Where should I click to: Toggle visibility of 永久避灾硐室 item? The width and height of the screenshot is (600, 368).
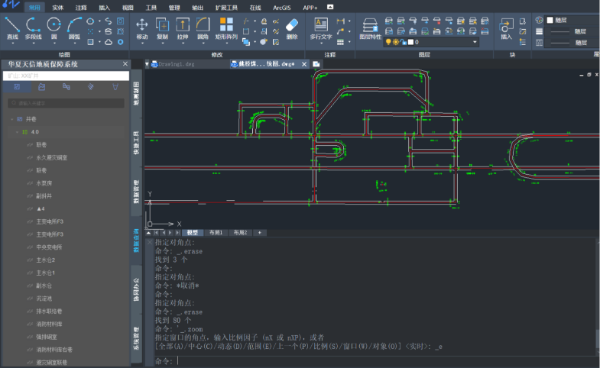pos(30,157)
